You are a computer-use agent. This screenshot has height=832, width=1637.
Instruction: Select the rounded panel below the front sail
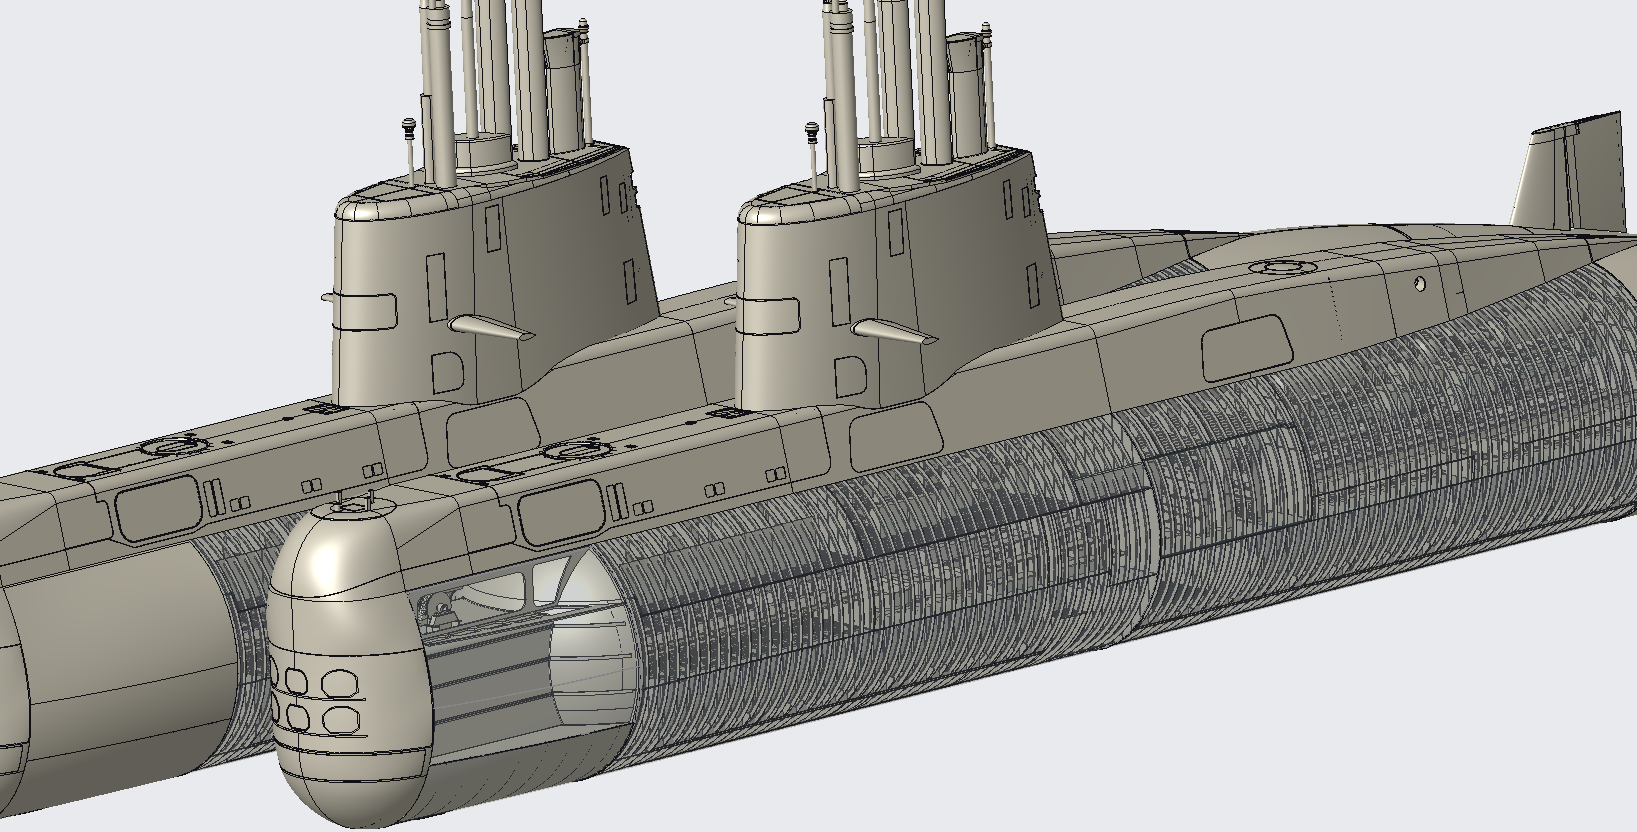895,433
